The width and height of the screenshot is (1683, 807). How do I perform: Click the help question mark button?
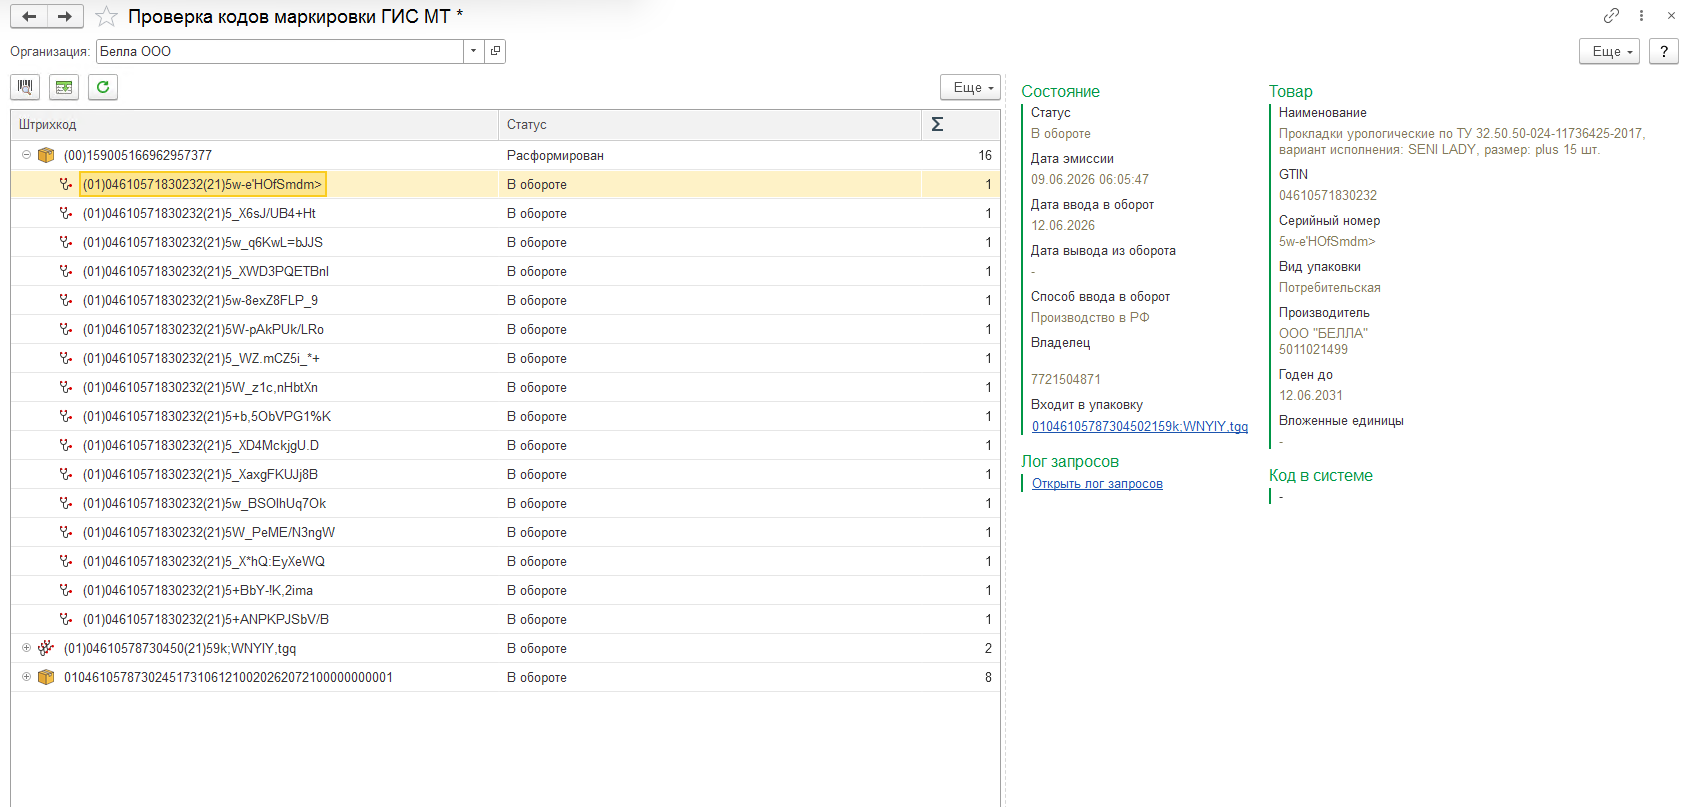point(1664,51)
